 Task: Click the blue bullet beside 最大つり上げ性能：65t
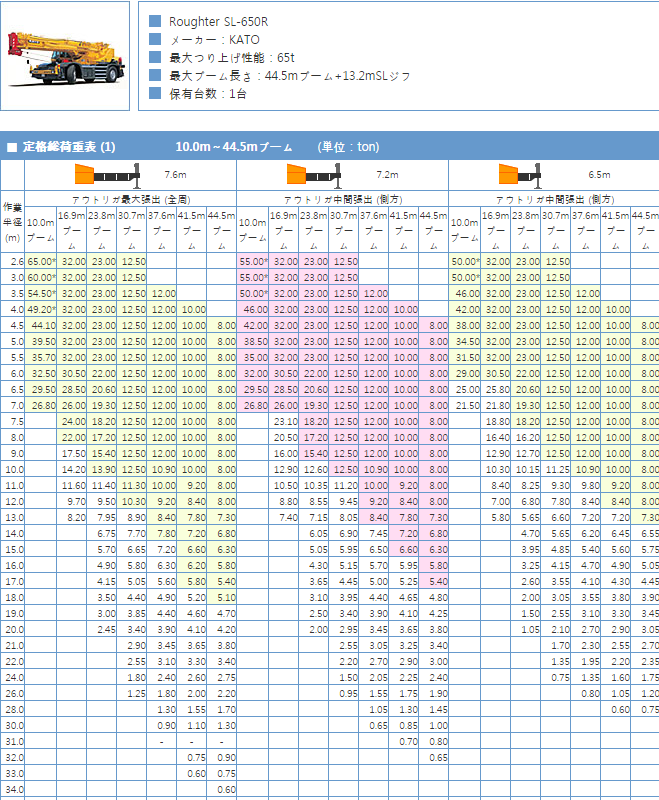click(155, 58)
